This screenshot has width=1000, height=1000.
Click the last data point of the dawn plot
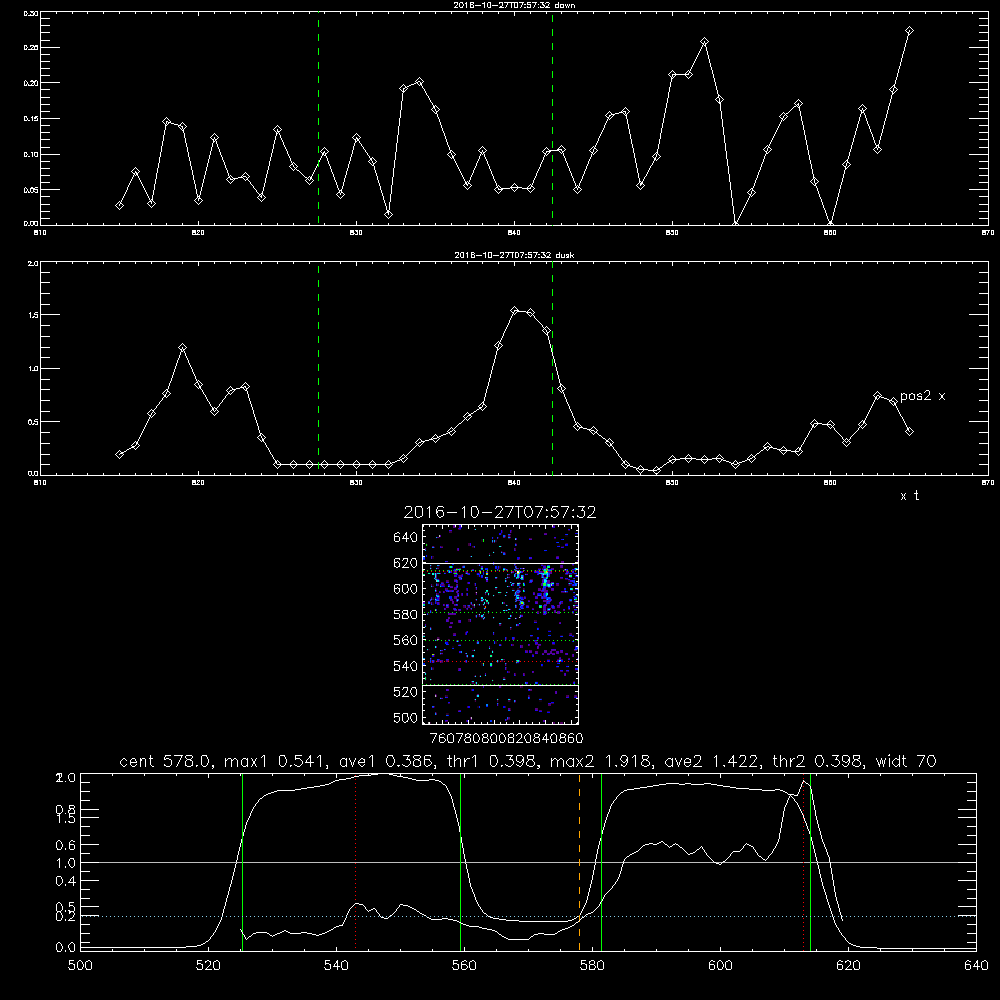point(909,31)
